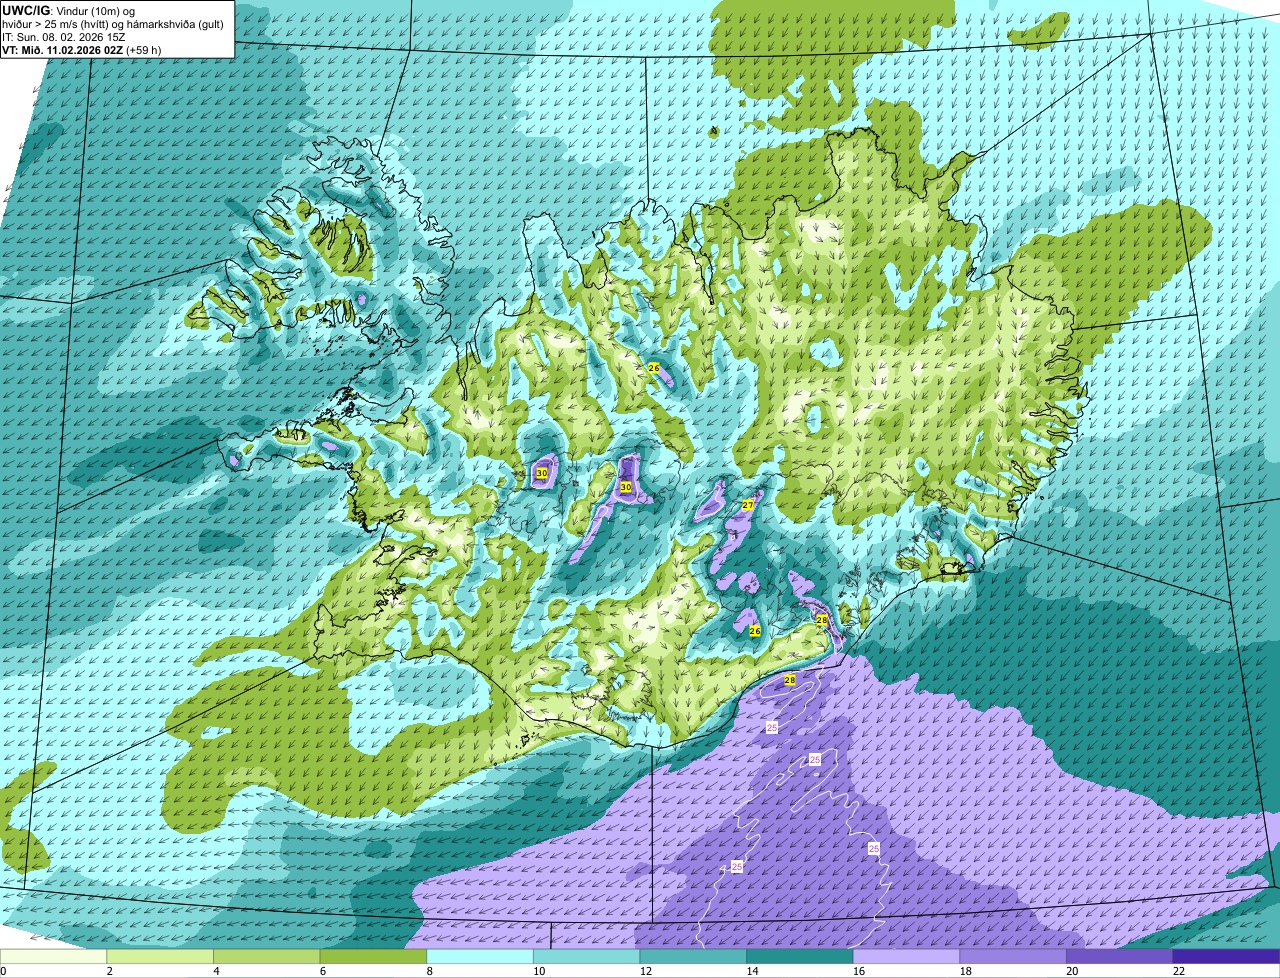Select the lavender 16–18 m/s legend swatch
Screen dimensions: 1280x978
(x=906, y=956)
